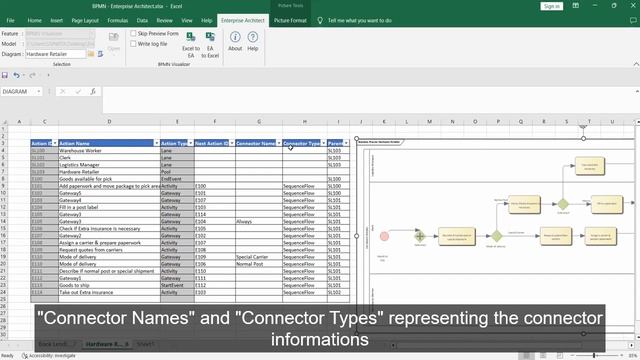The width and height of the screenshot is (640, 360).
Task: Select the Mode of delivery gateway diamond
Action: click(496, 236)
